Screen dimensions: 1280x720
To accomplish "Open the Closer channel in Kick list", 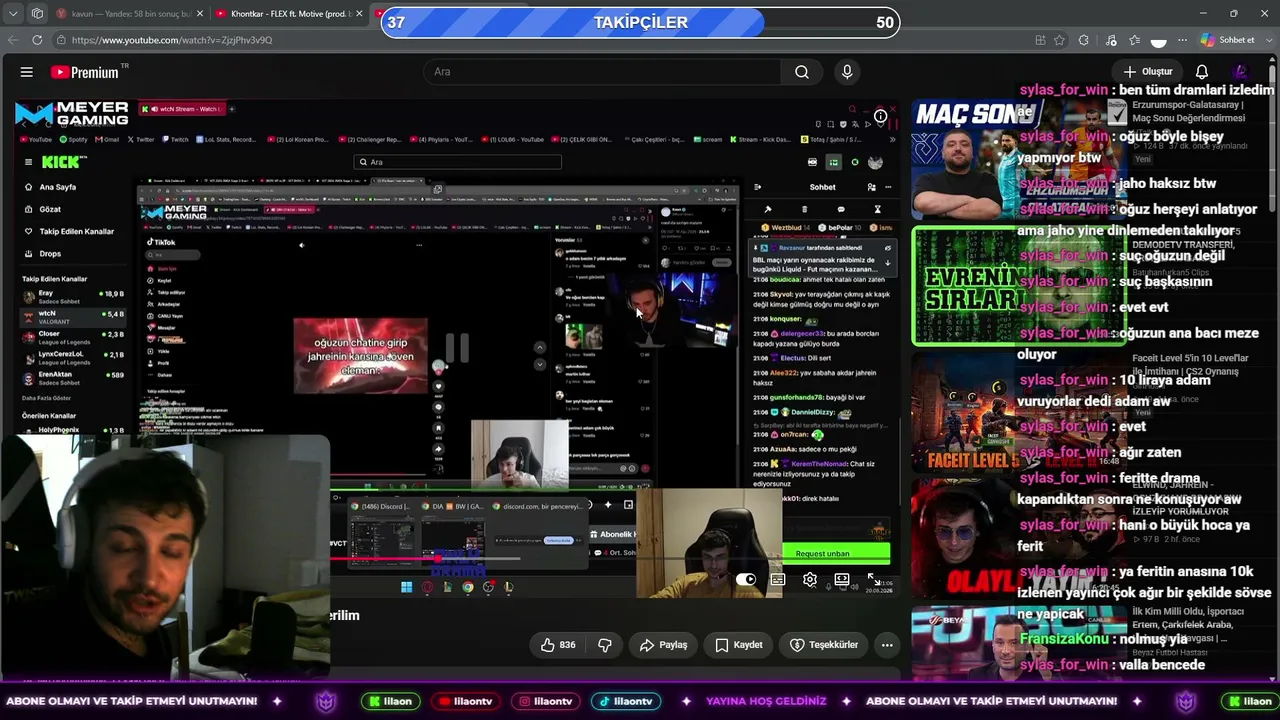I will [74, 337].
